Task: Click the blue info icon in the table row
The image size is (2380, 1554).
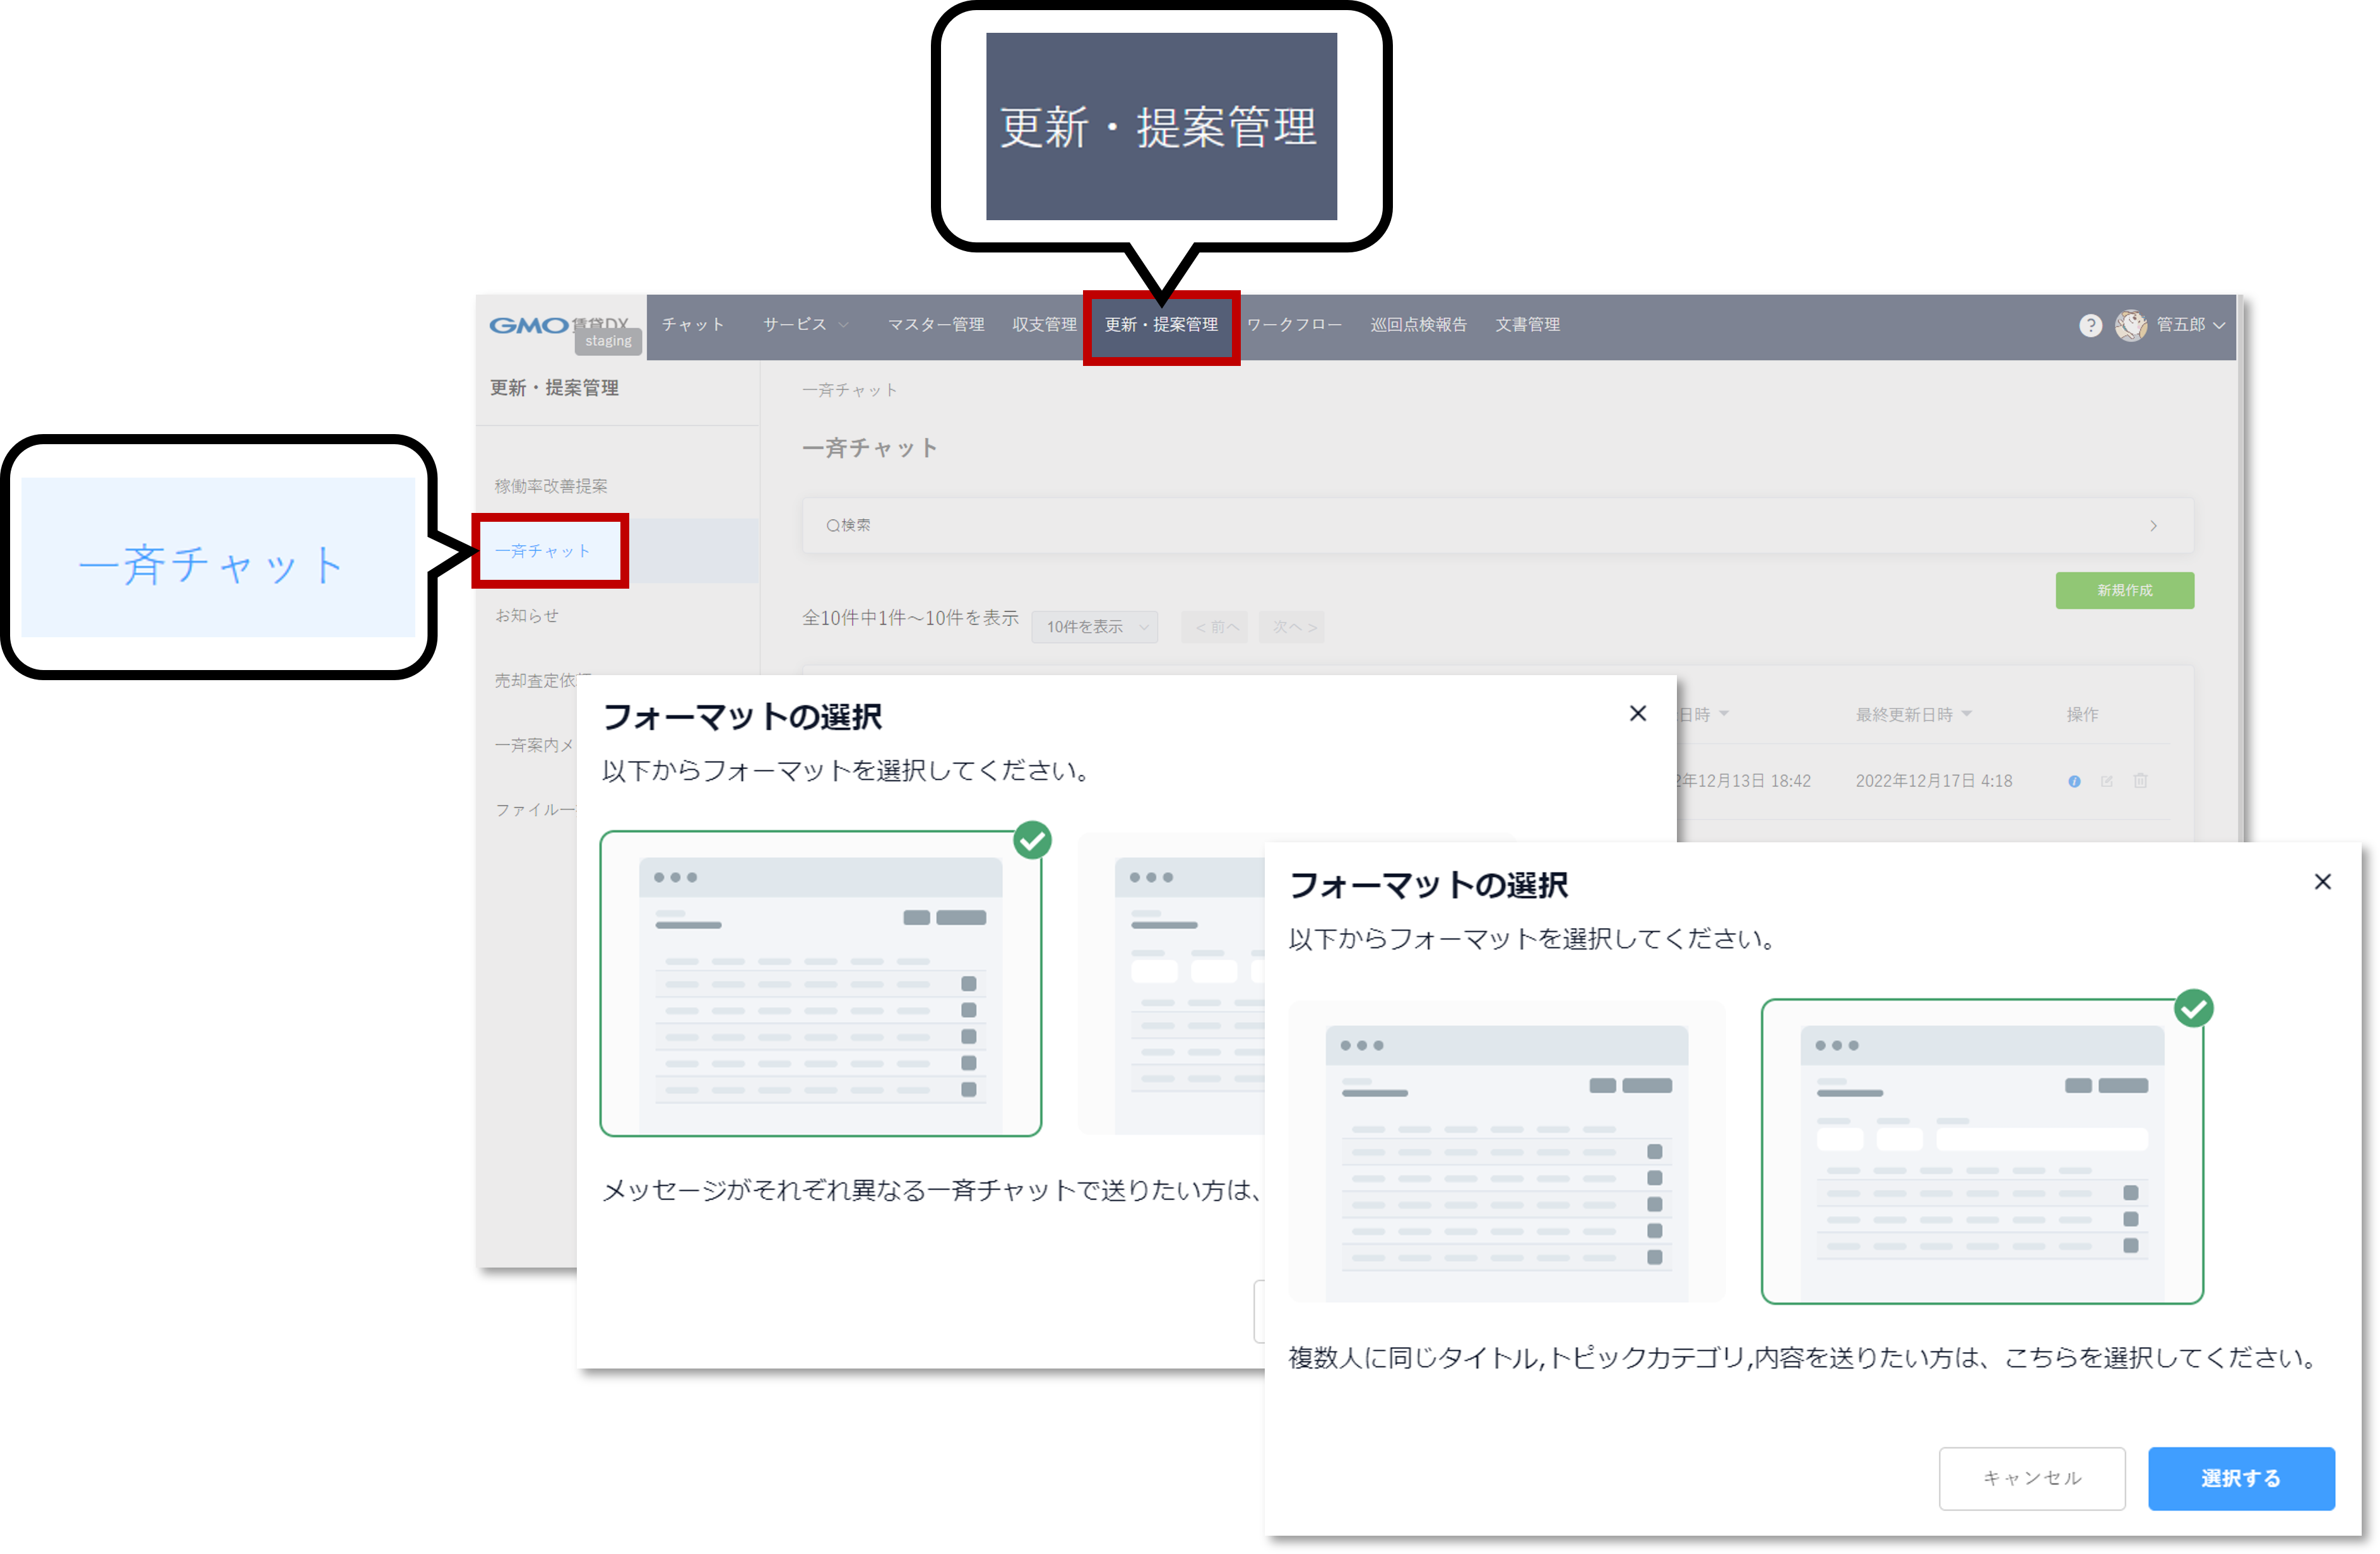Action: point(2074,781)
